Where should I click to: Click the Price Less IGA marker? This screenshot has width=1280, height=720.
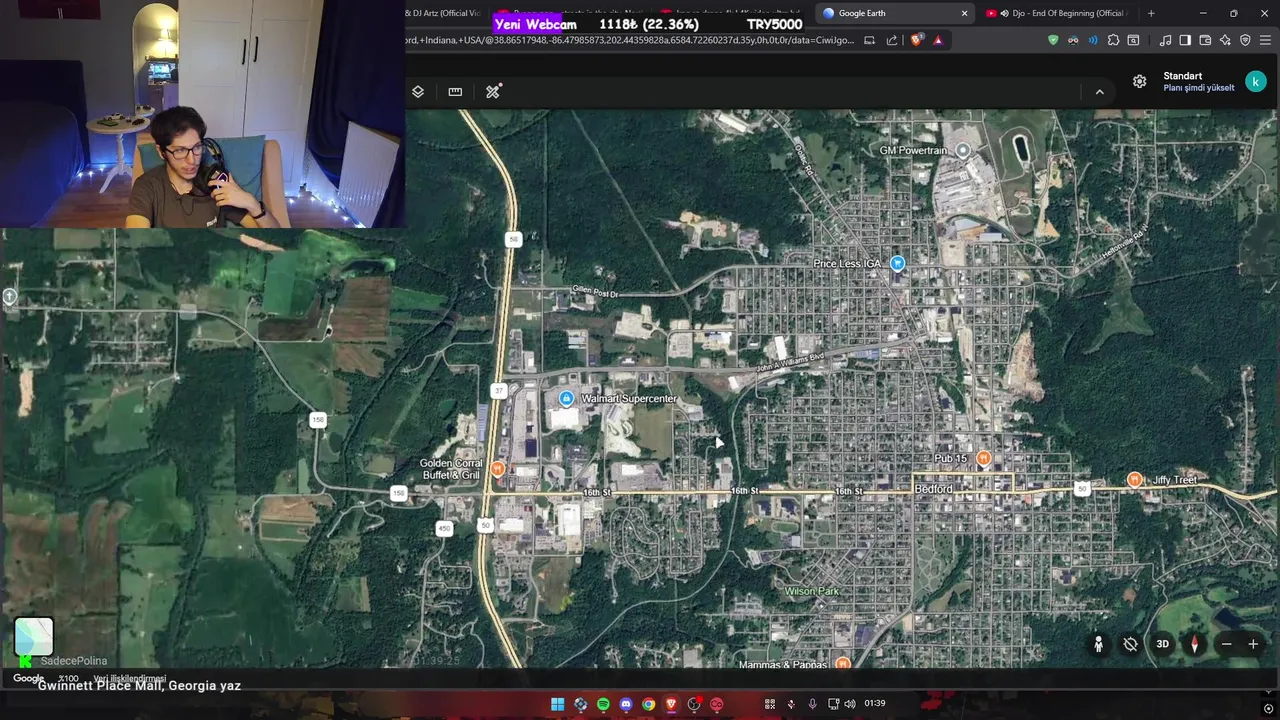click(897, 263)
